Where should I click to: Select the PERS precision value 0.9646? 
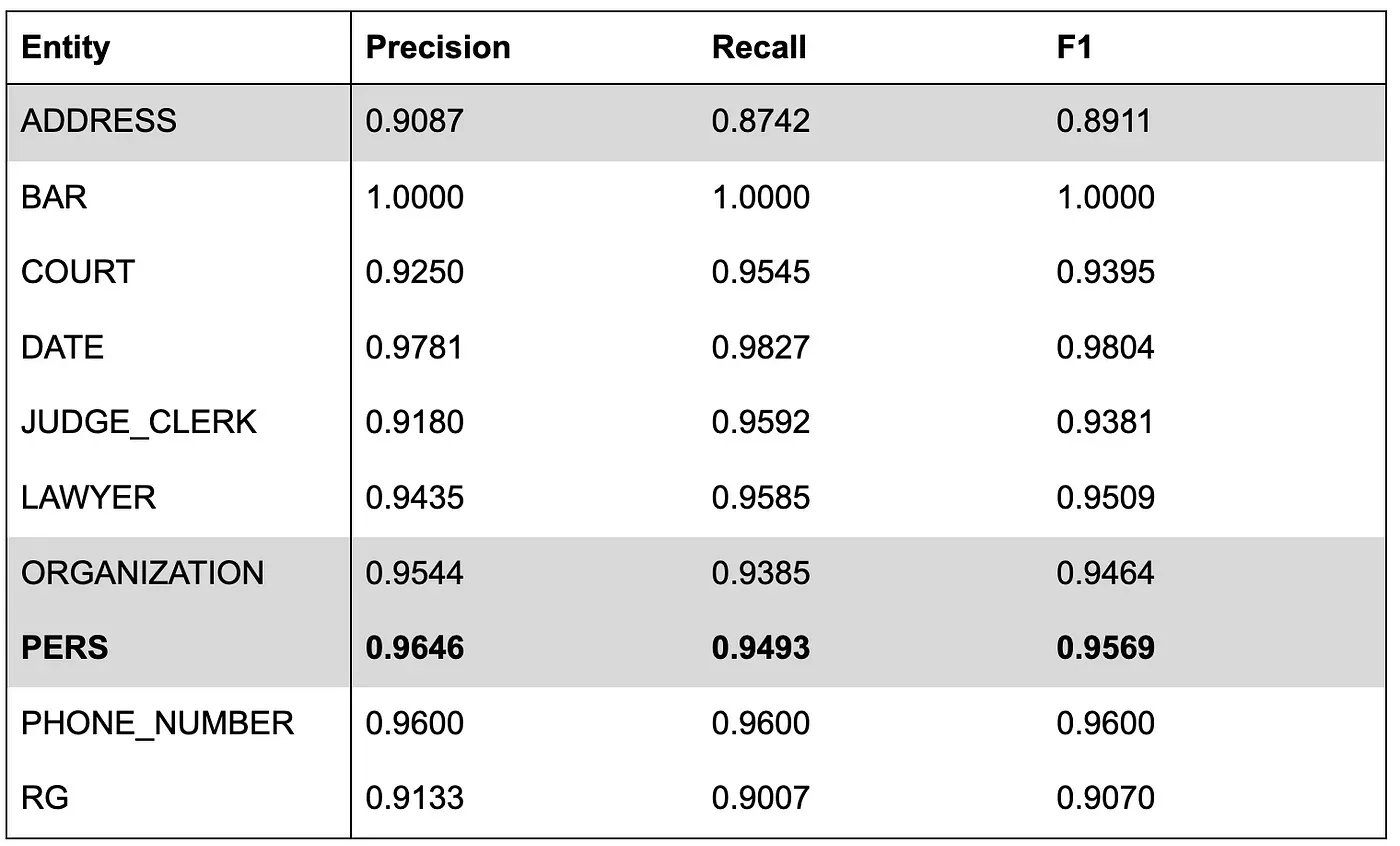coord(415,648)
